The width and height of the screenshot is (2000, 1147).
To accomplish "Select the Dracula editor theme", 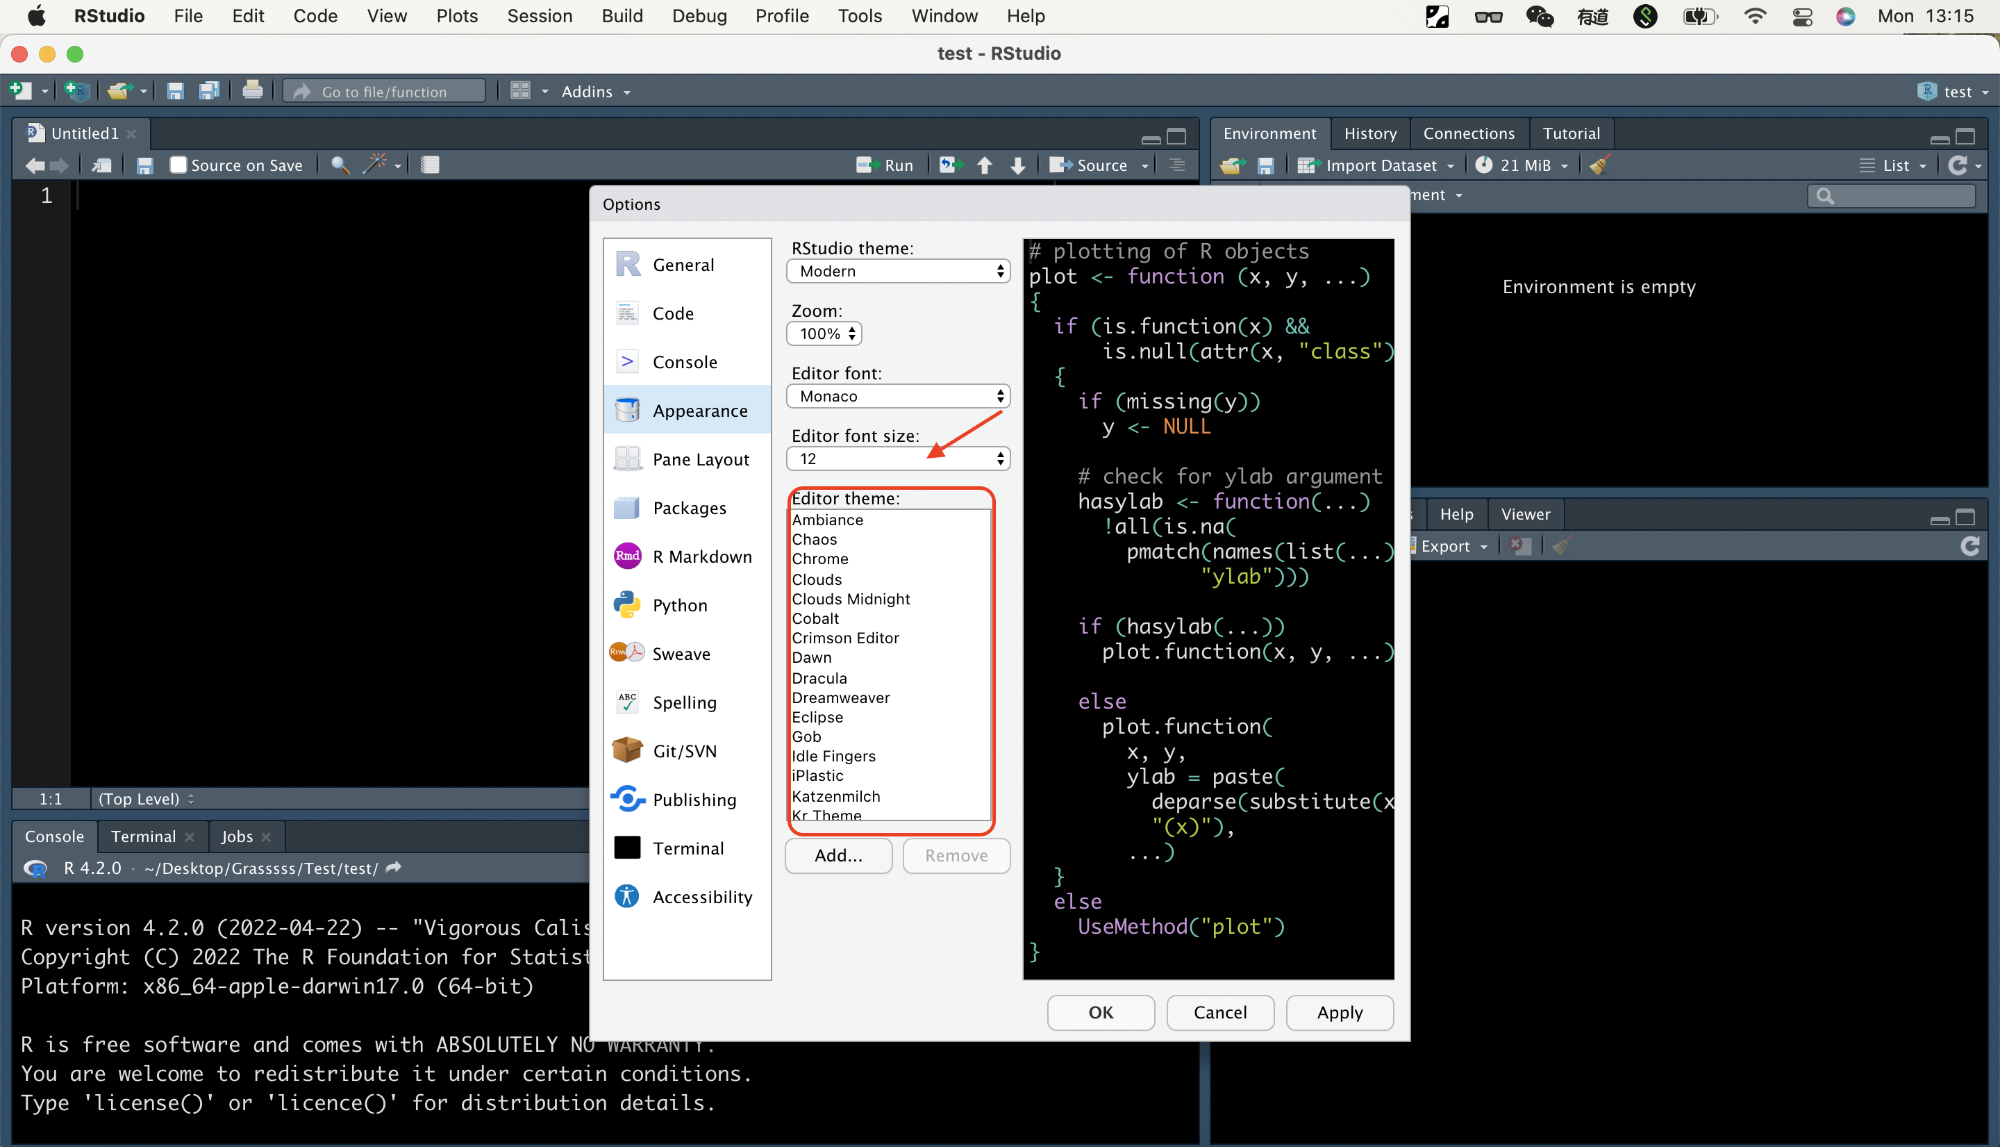I will [x=890, y=678].
